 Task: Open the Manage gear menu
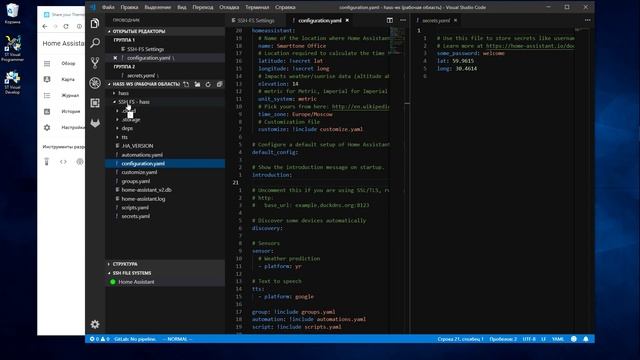pos(95,324)
